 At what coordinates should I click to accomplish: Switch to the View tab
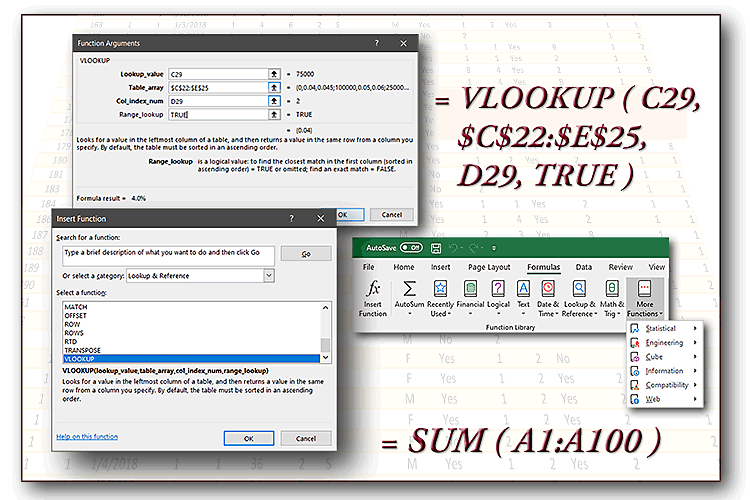point(656,267)
